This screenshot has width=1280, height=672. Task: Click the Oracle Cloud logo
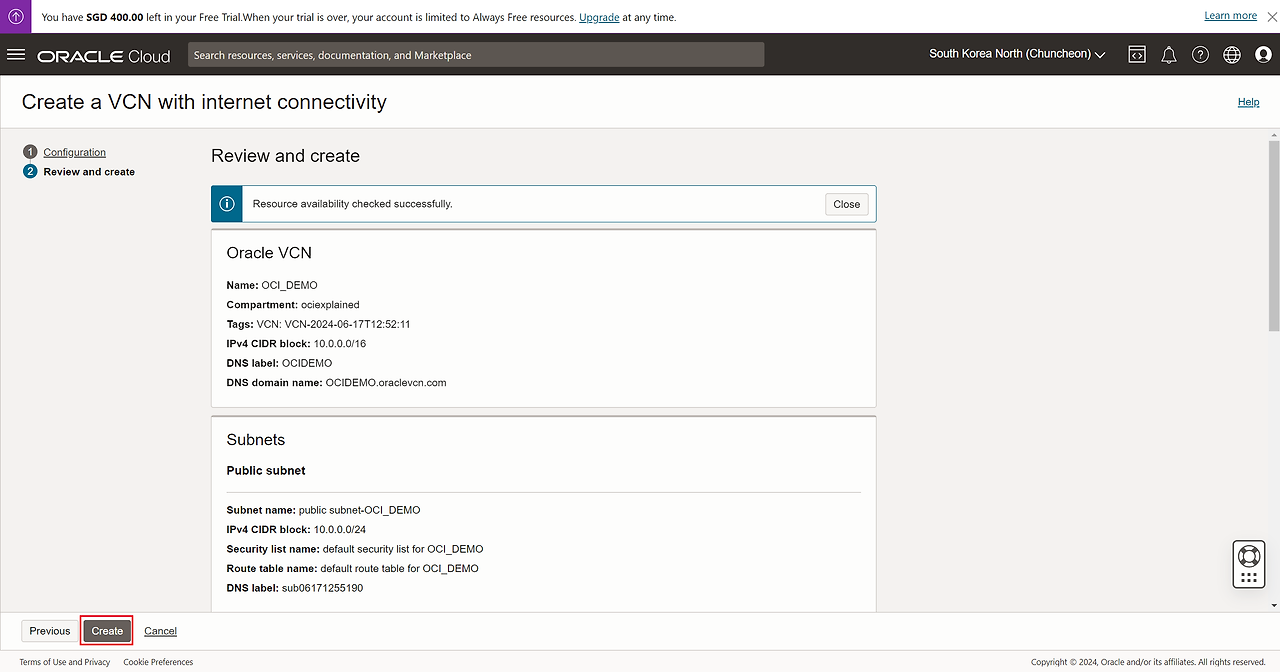104,56
